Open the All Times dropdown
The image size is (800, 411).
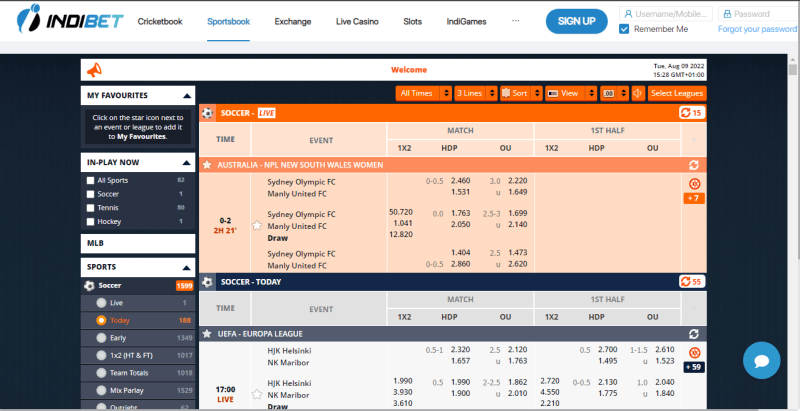click(x=423, y=93)
